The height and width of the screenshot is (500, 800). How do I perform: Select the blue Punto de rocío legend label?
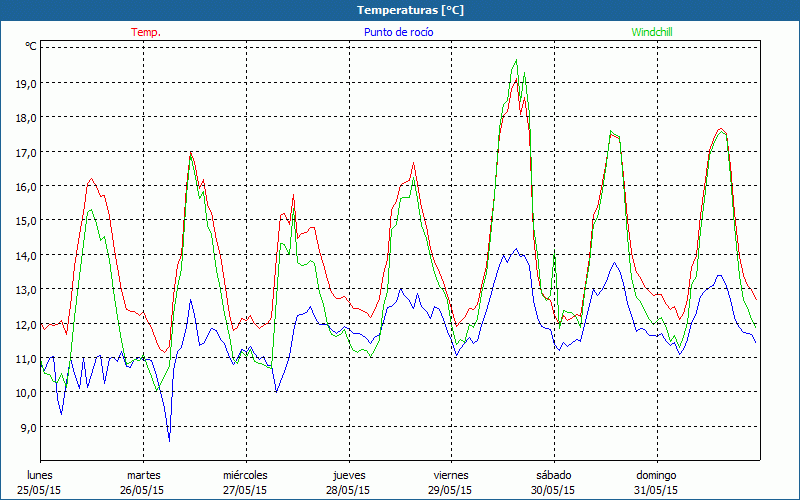pos(398,32)
